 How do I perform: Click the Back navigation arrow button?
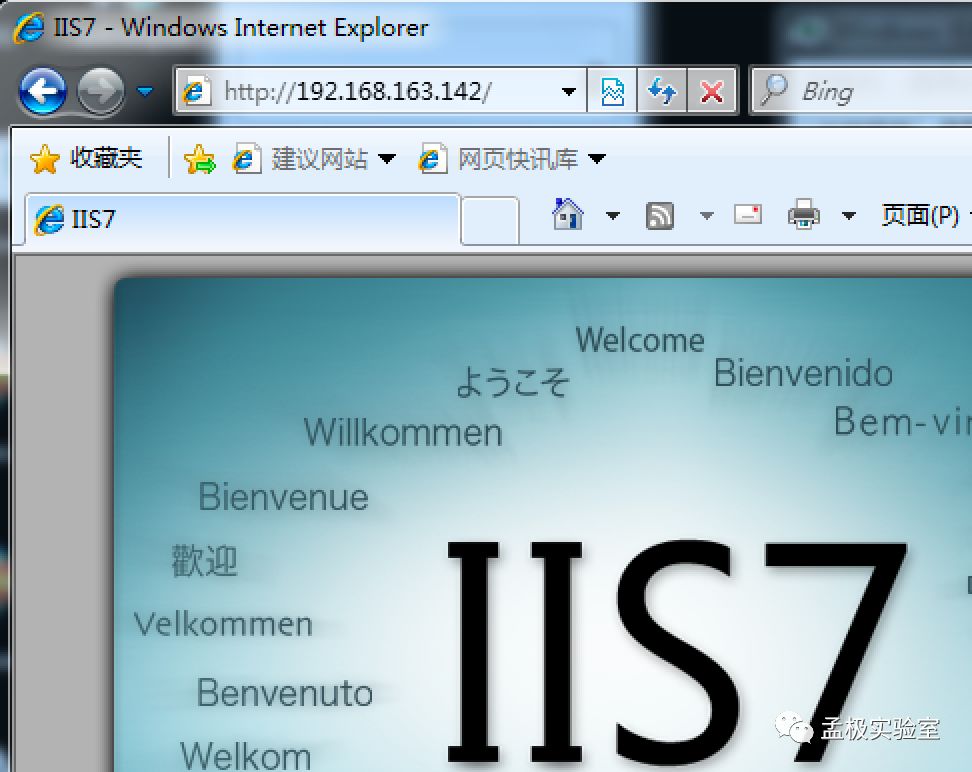42,93
